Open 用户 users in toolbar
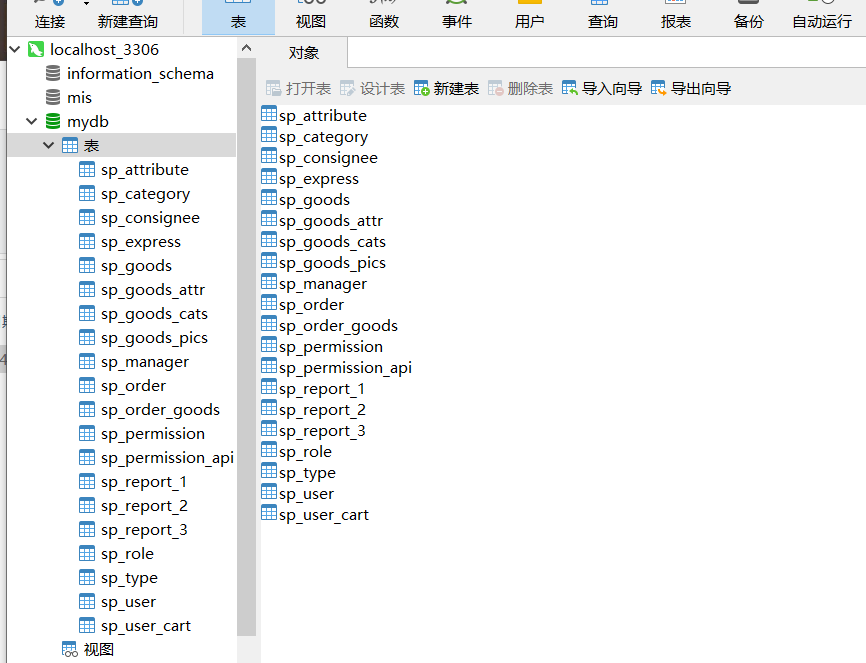Viewport: 866px width, 663px height. [530, 17]
